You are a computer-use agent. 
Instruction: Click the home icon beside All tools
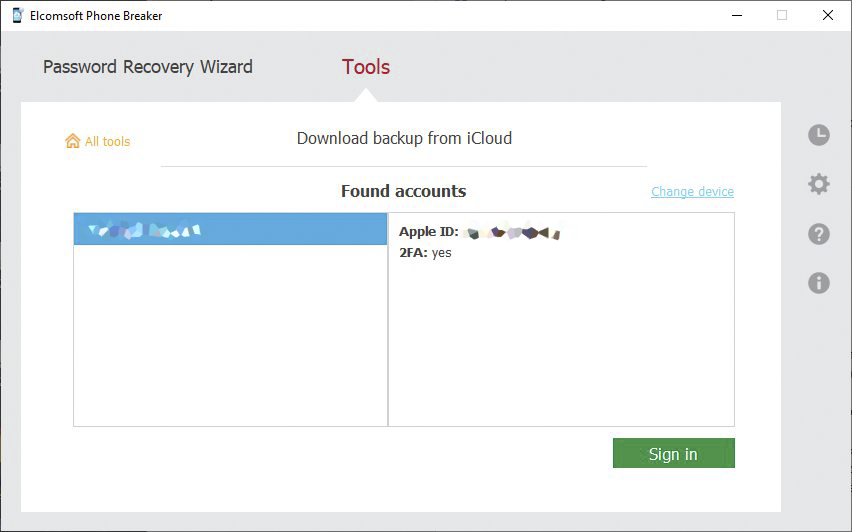pos(72,141)
